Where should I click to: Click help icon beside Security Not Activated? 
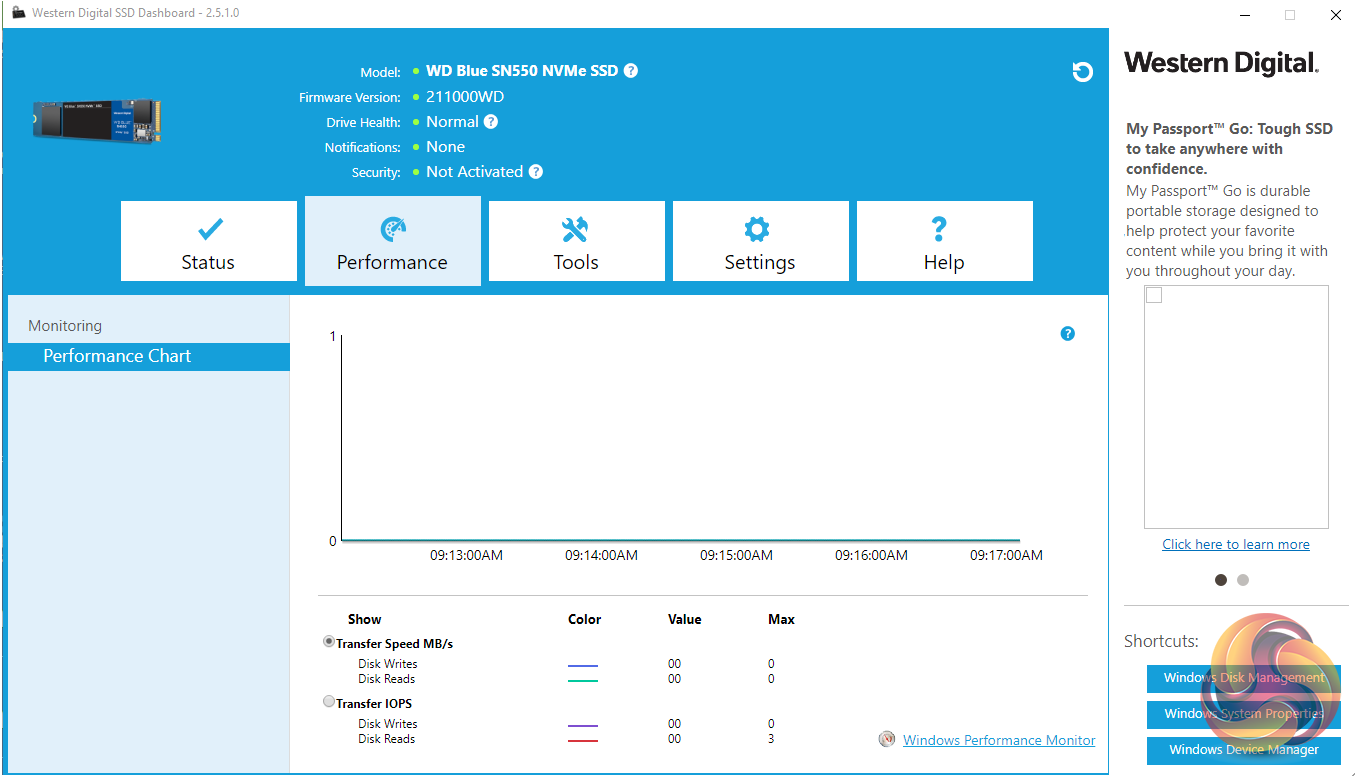(536, 172)
